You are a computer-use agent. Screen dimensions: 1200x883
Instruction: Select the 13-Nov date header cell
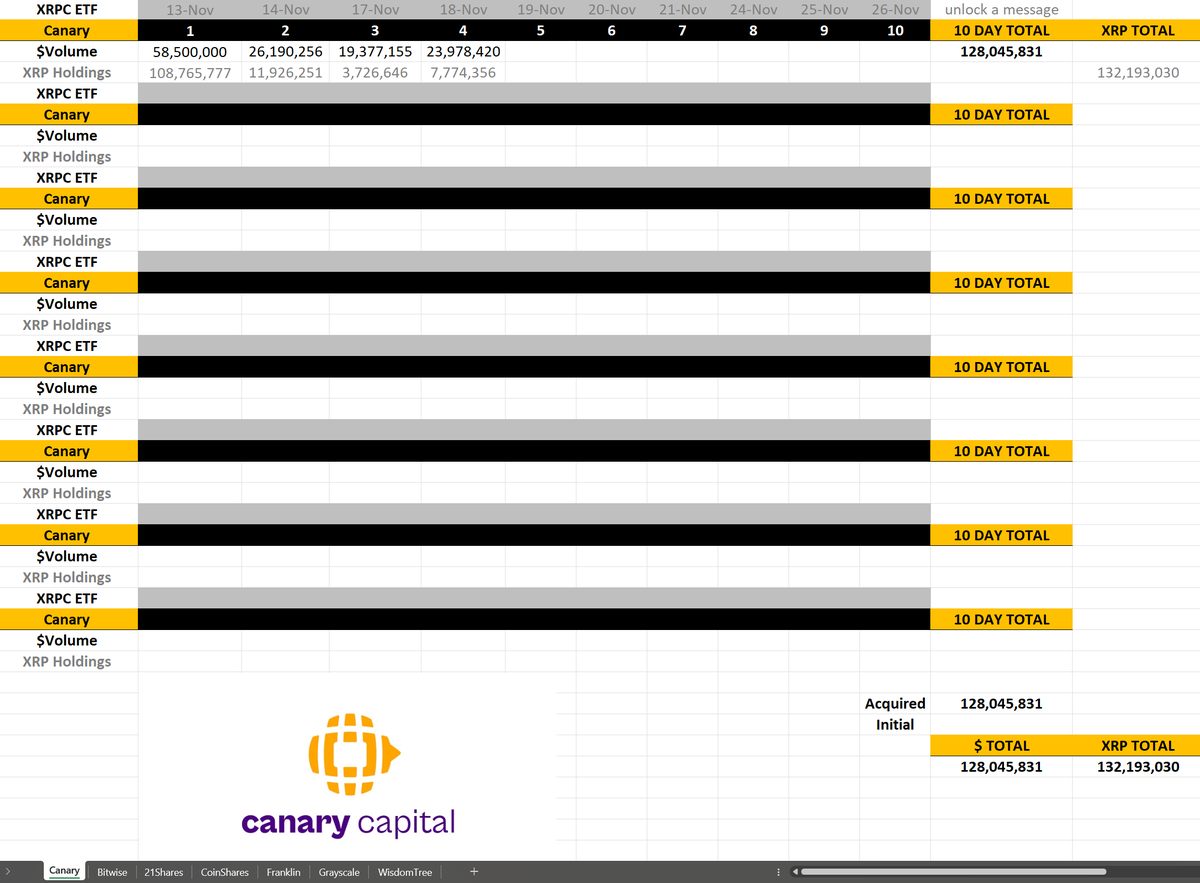coord(190,9)
